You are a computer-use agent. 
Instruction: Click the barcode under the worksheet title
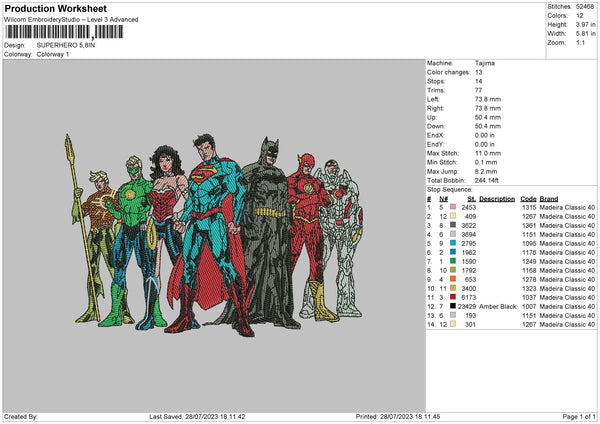tap(64, 32)
